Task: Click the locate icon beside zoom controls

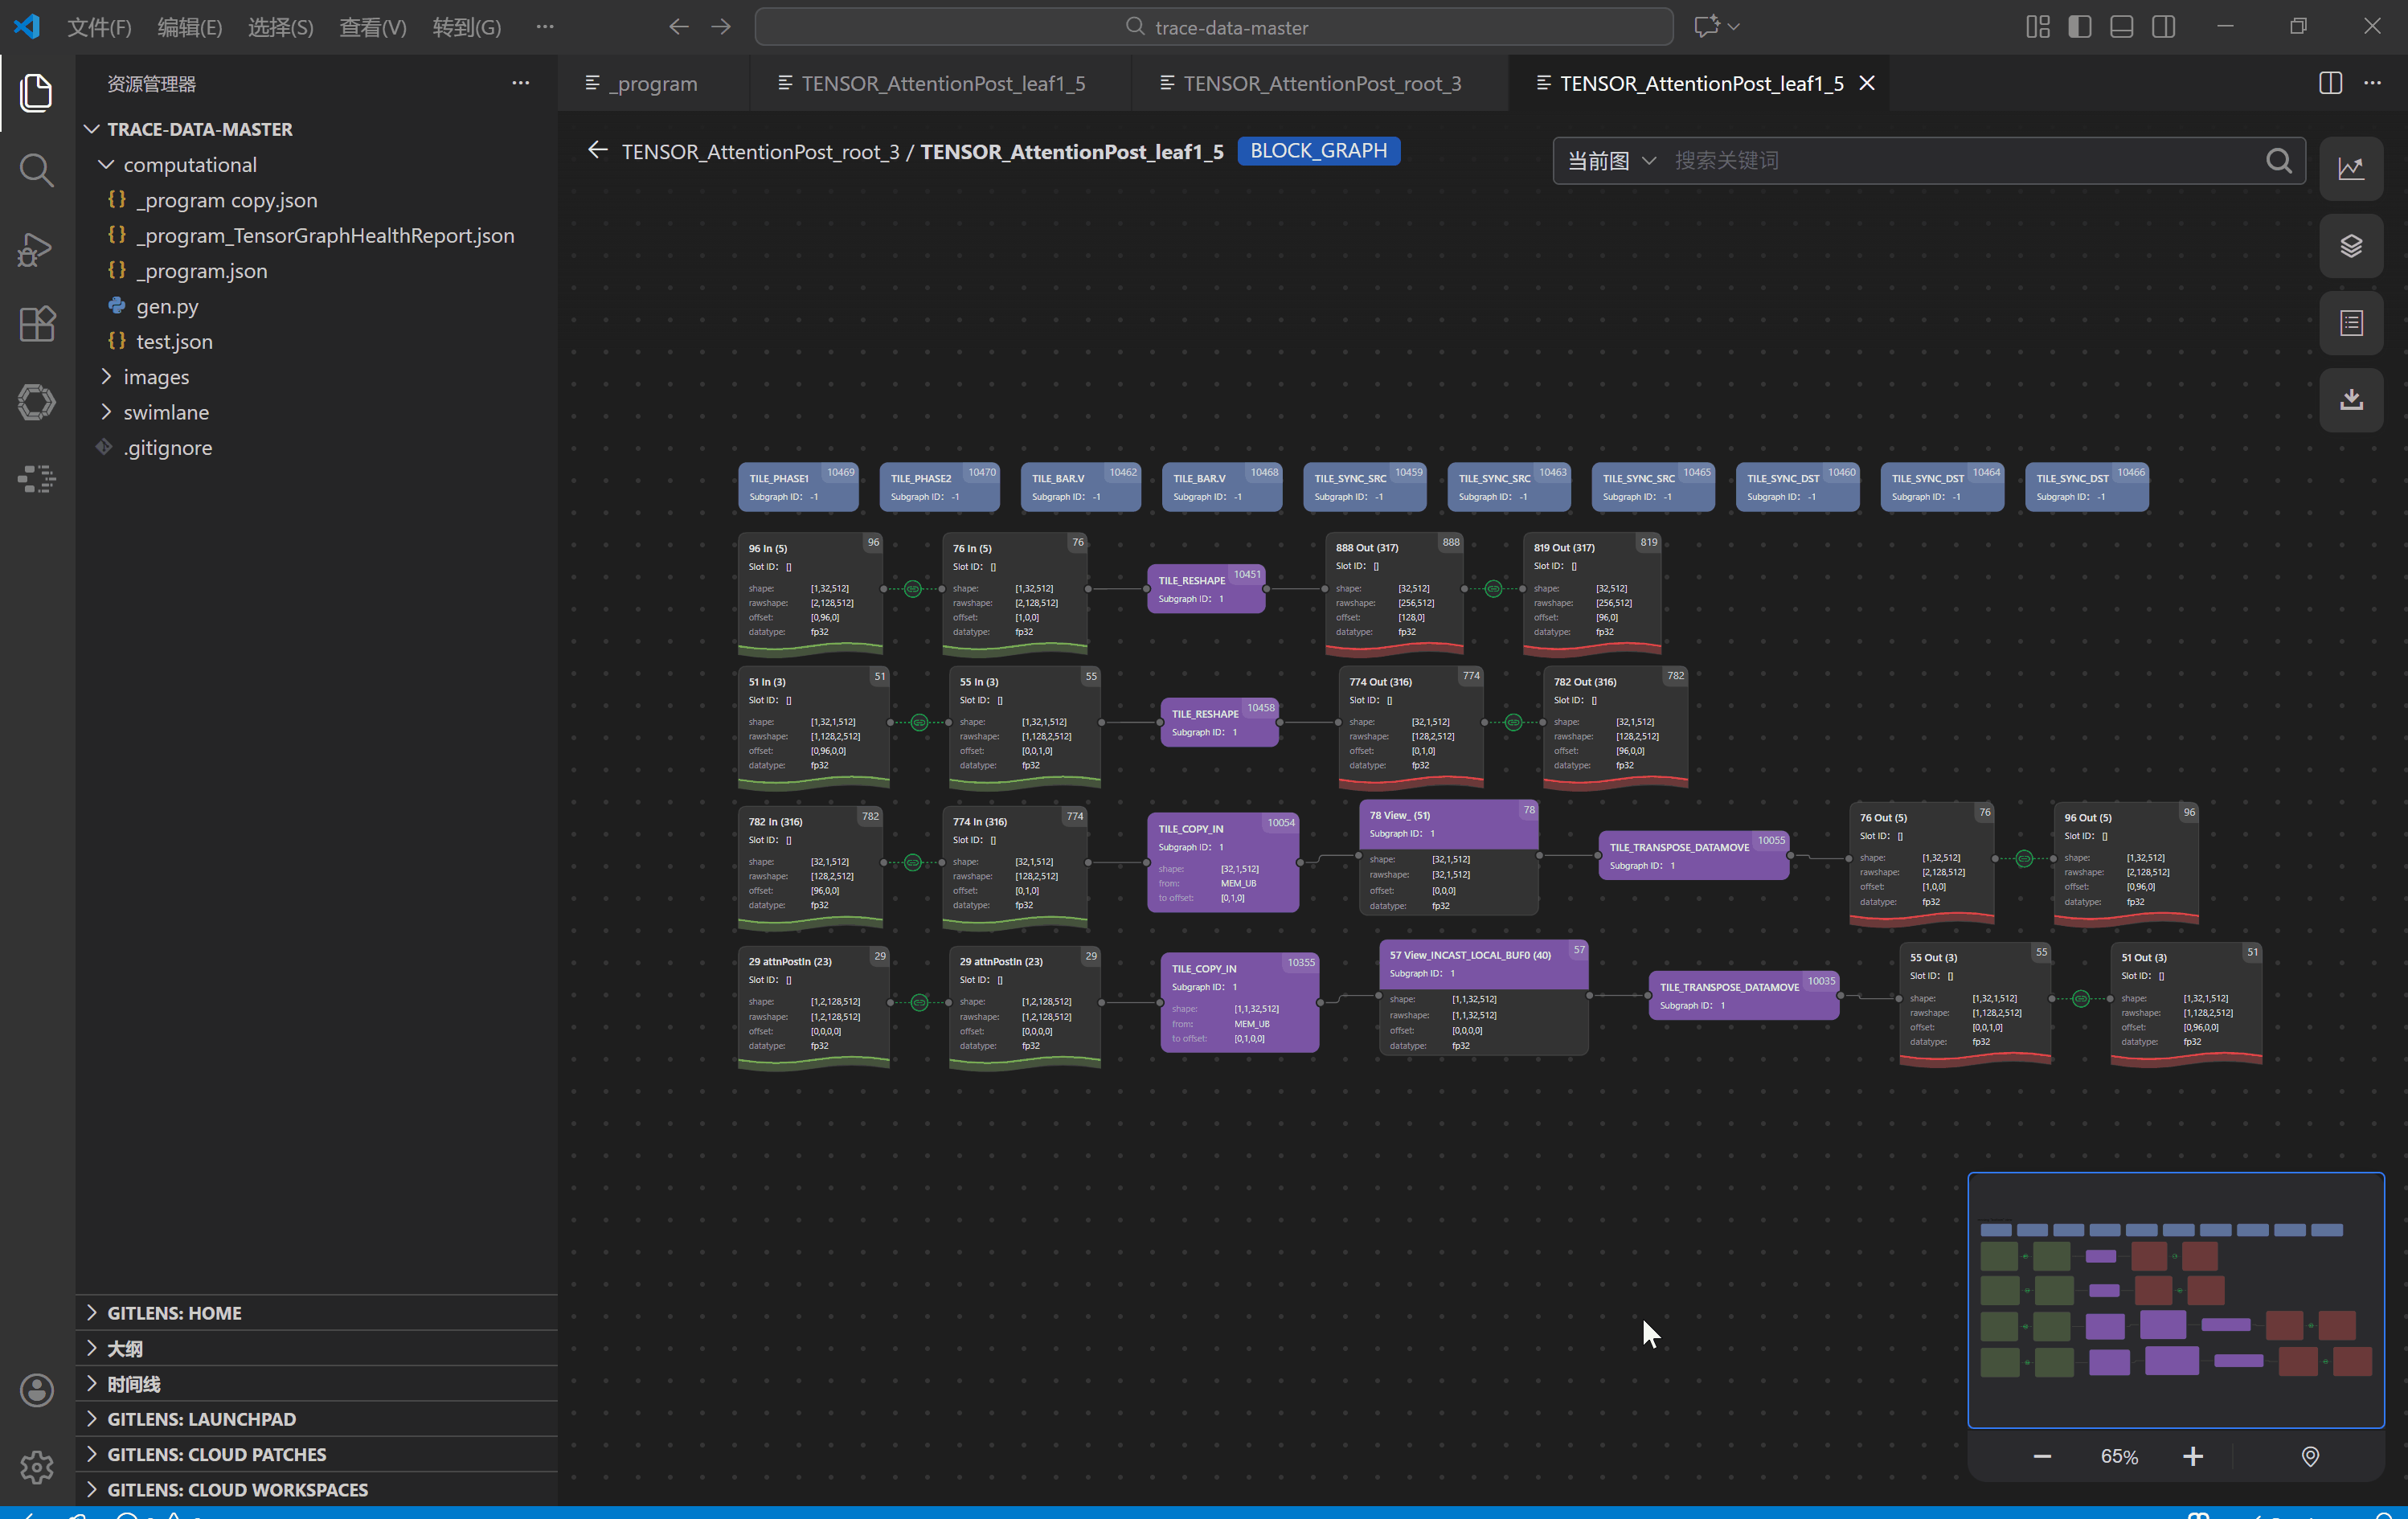Action: (2310, 1456)
